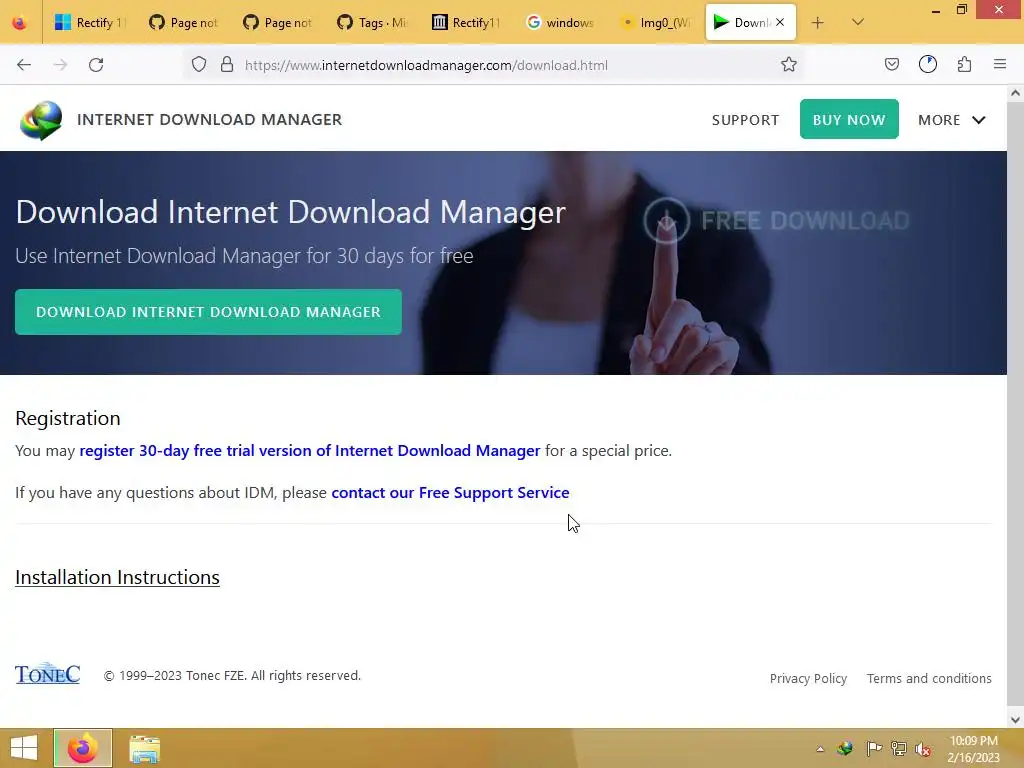Image resolution: width=1024 pixels, height=768 pixels.
Task: Switch to the Google windows search tab
Action: click(560, 23)
